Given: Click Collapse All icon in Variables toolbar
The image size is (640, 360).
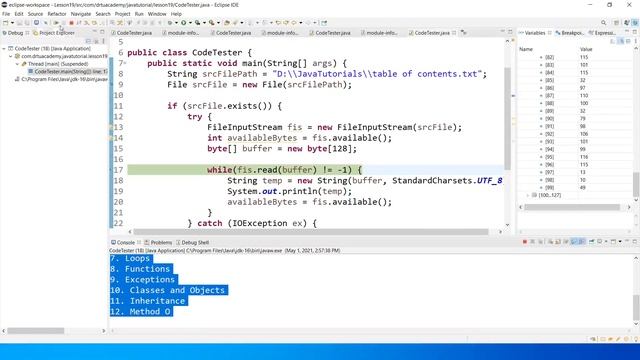Looking at the screenshot, I should (x=629, y=41).
